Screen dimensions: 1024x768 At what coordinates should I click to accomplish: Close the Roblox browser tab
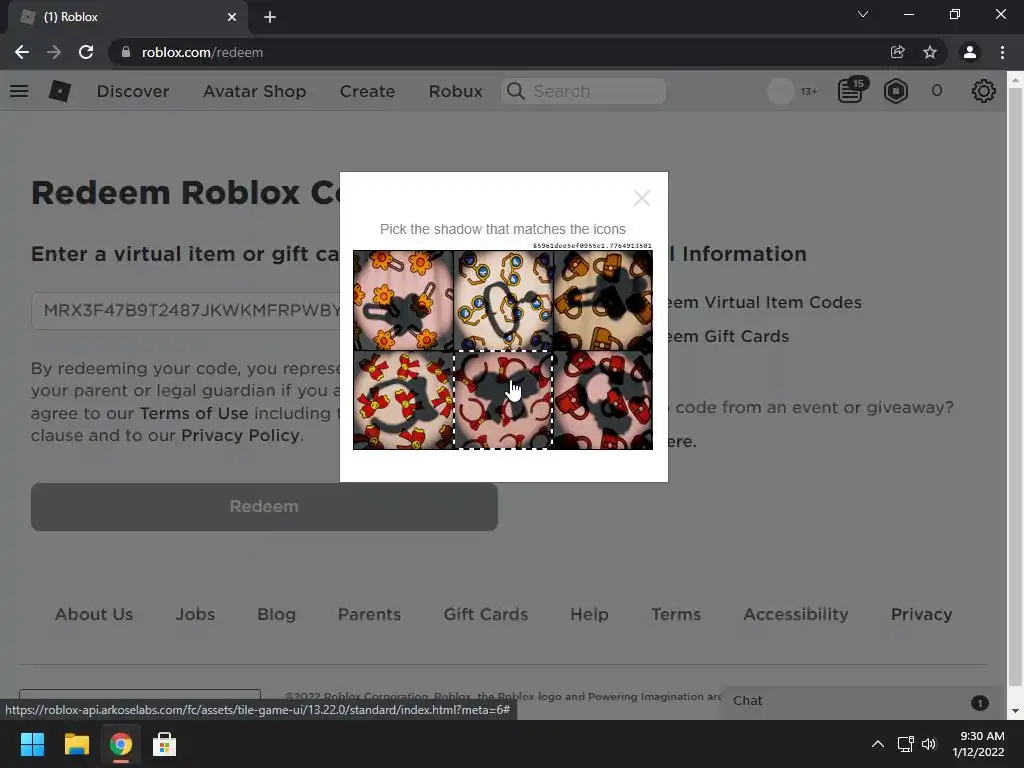[x=232, y=17]
